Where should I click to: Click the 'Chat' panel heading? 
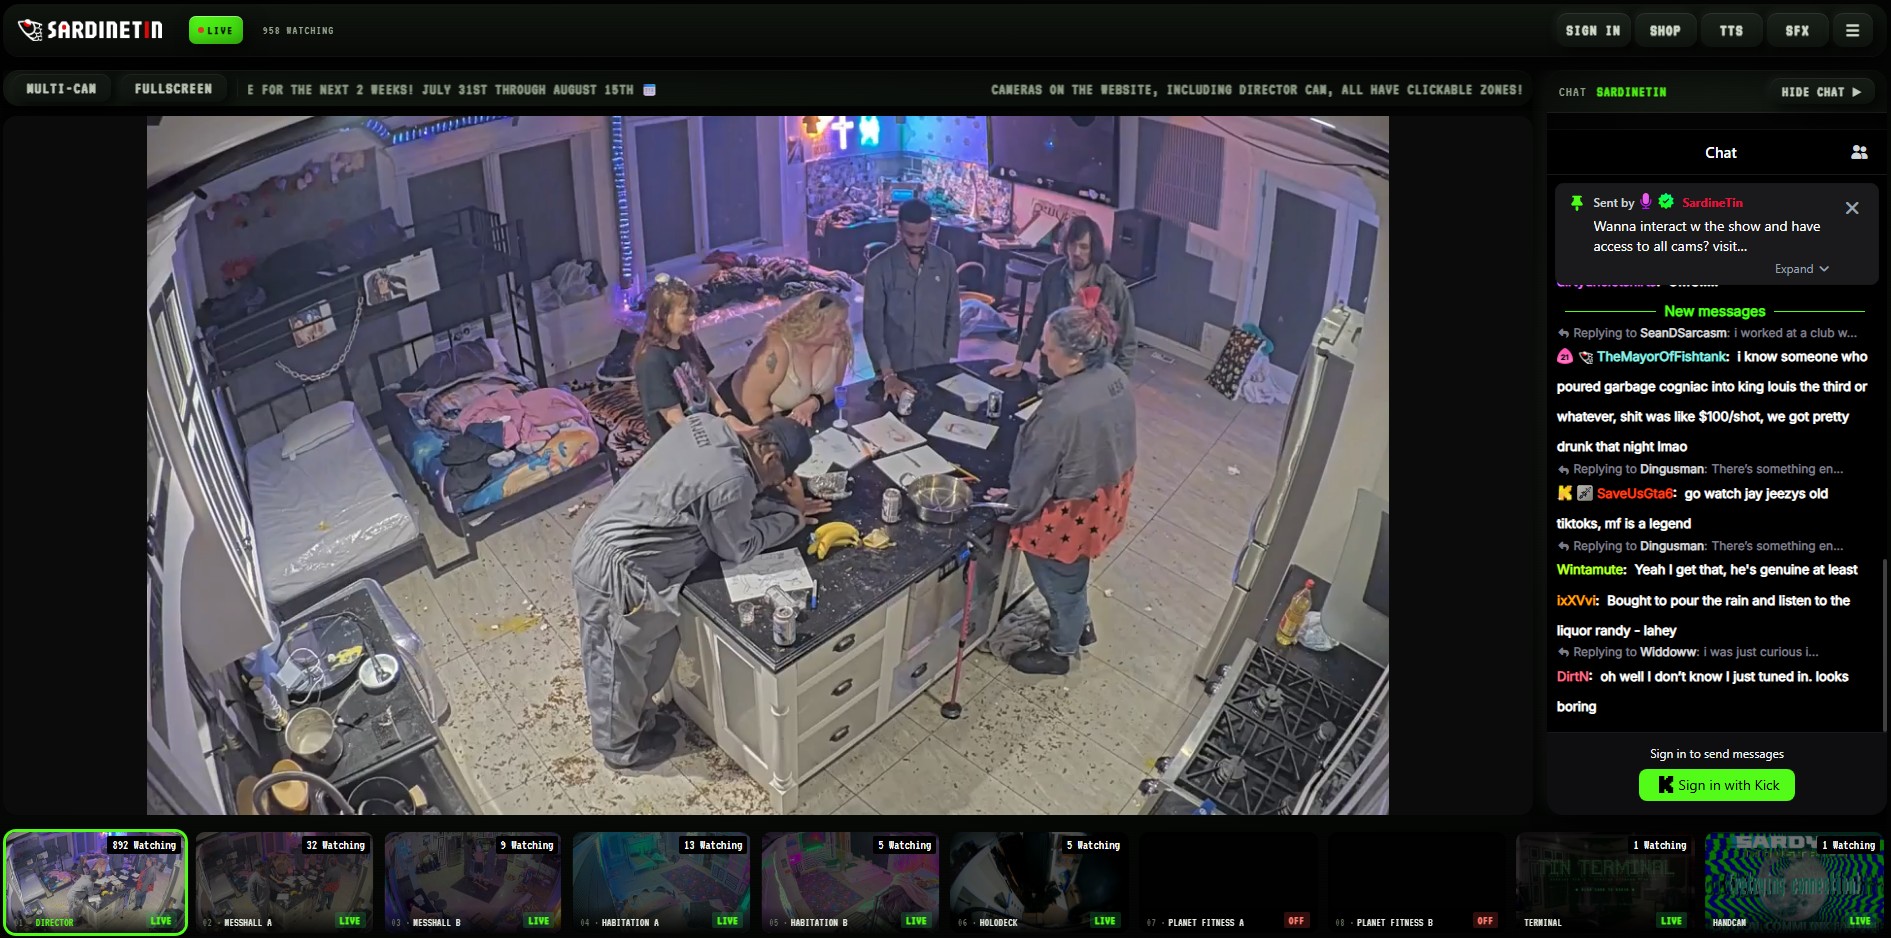[1720, 152]
